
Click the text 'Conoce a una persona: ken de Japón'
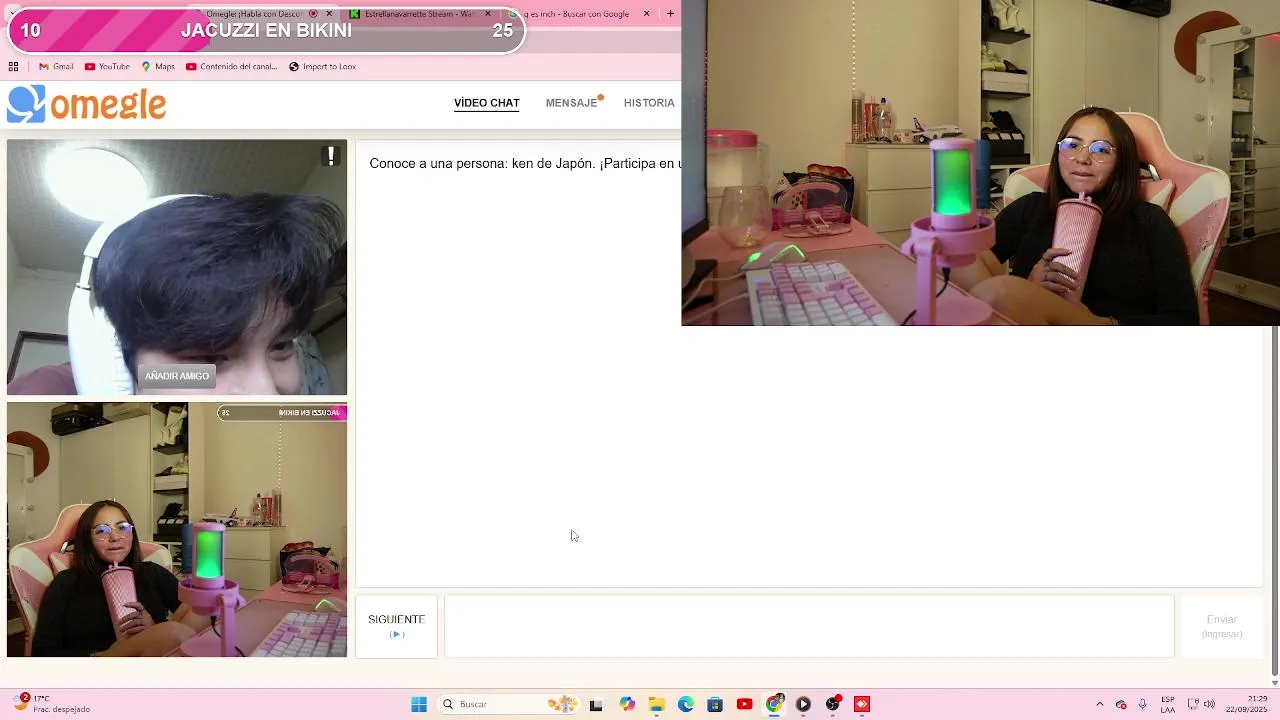click(x=482, y=163)
